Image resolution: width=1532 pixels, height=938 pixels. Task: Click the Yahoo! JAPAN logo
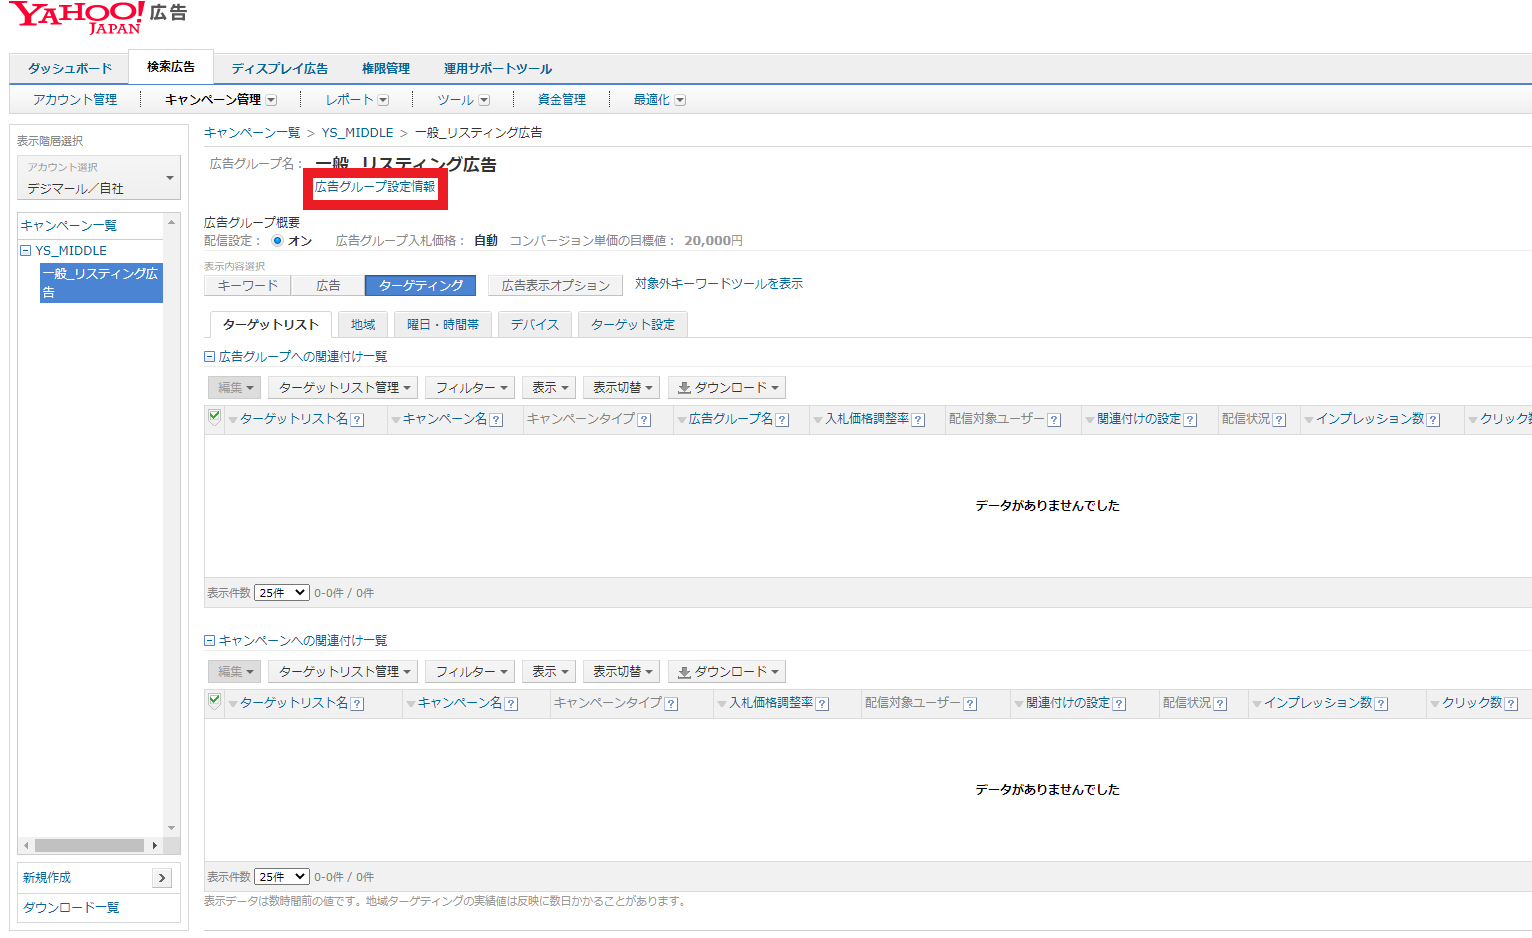78,18
